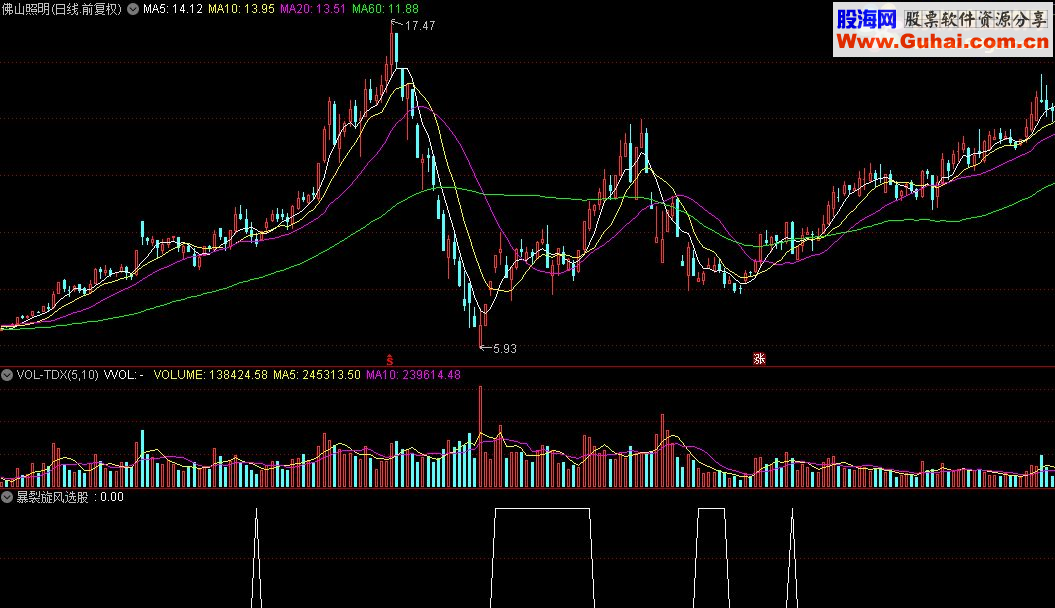Click the 17.47 high price annotation

point(420,26)
